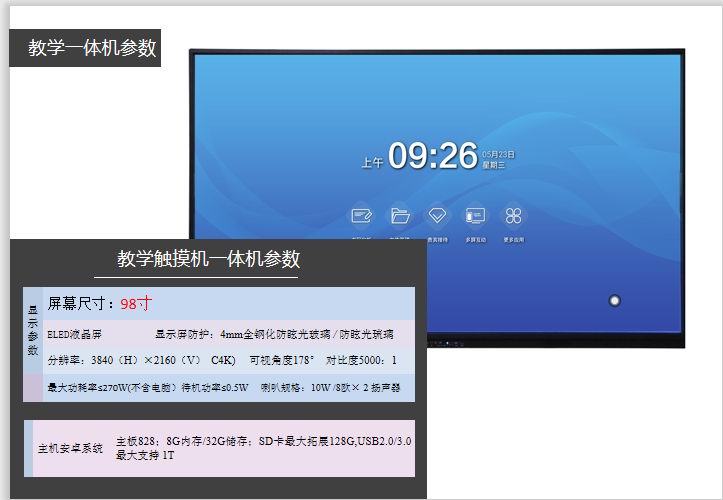Viewport: 723px width, 500px height.
Task: Click the 09:26 clock on display
Action: pos(432,156)
